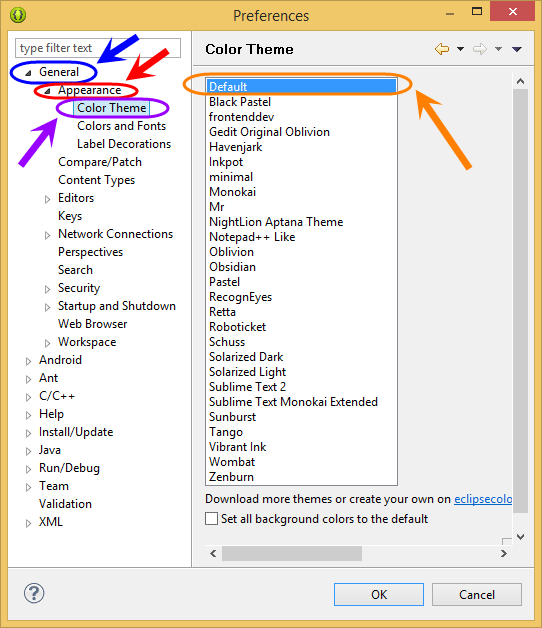Viewport: 542px width, 628px height.
Task: Click the Eclipse window icon in title bar
Action: (18, 15)
